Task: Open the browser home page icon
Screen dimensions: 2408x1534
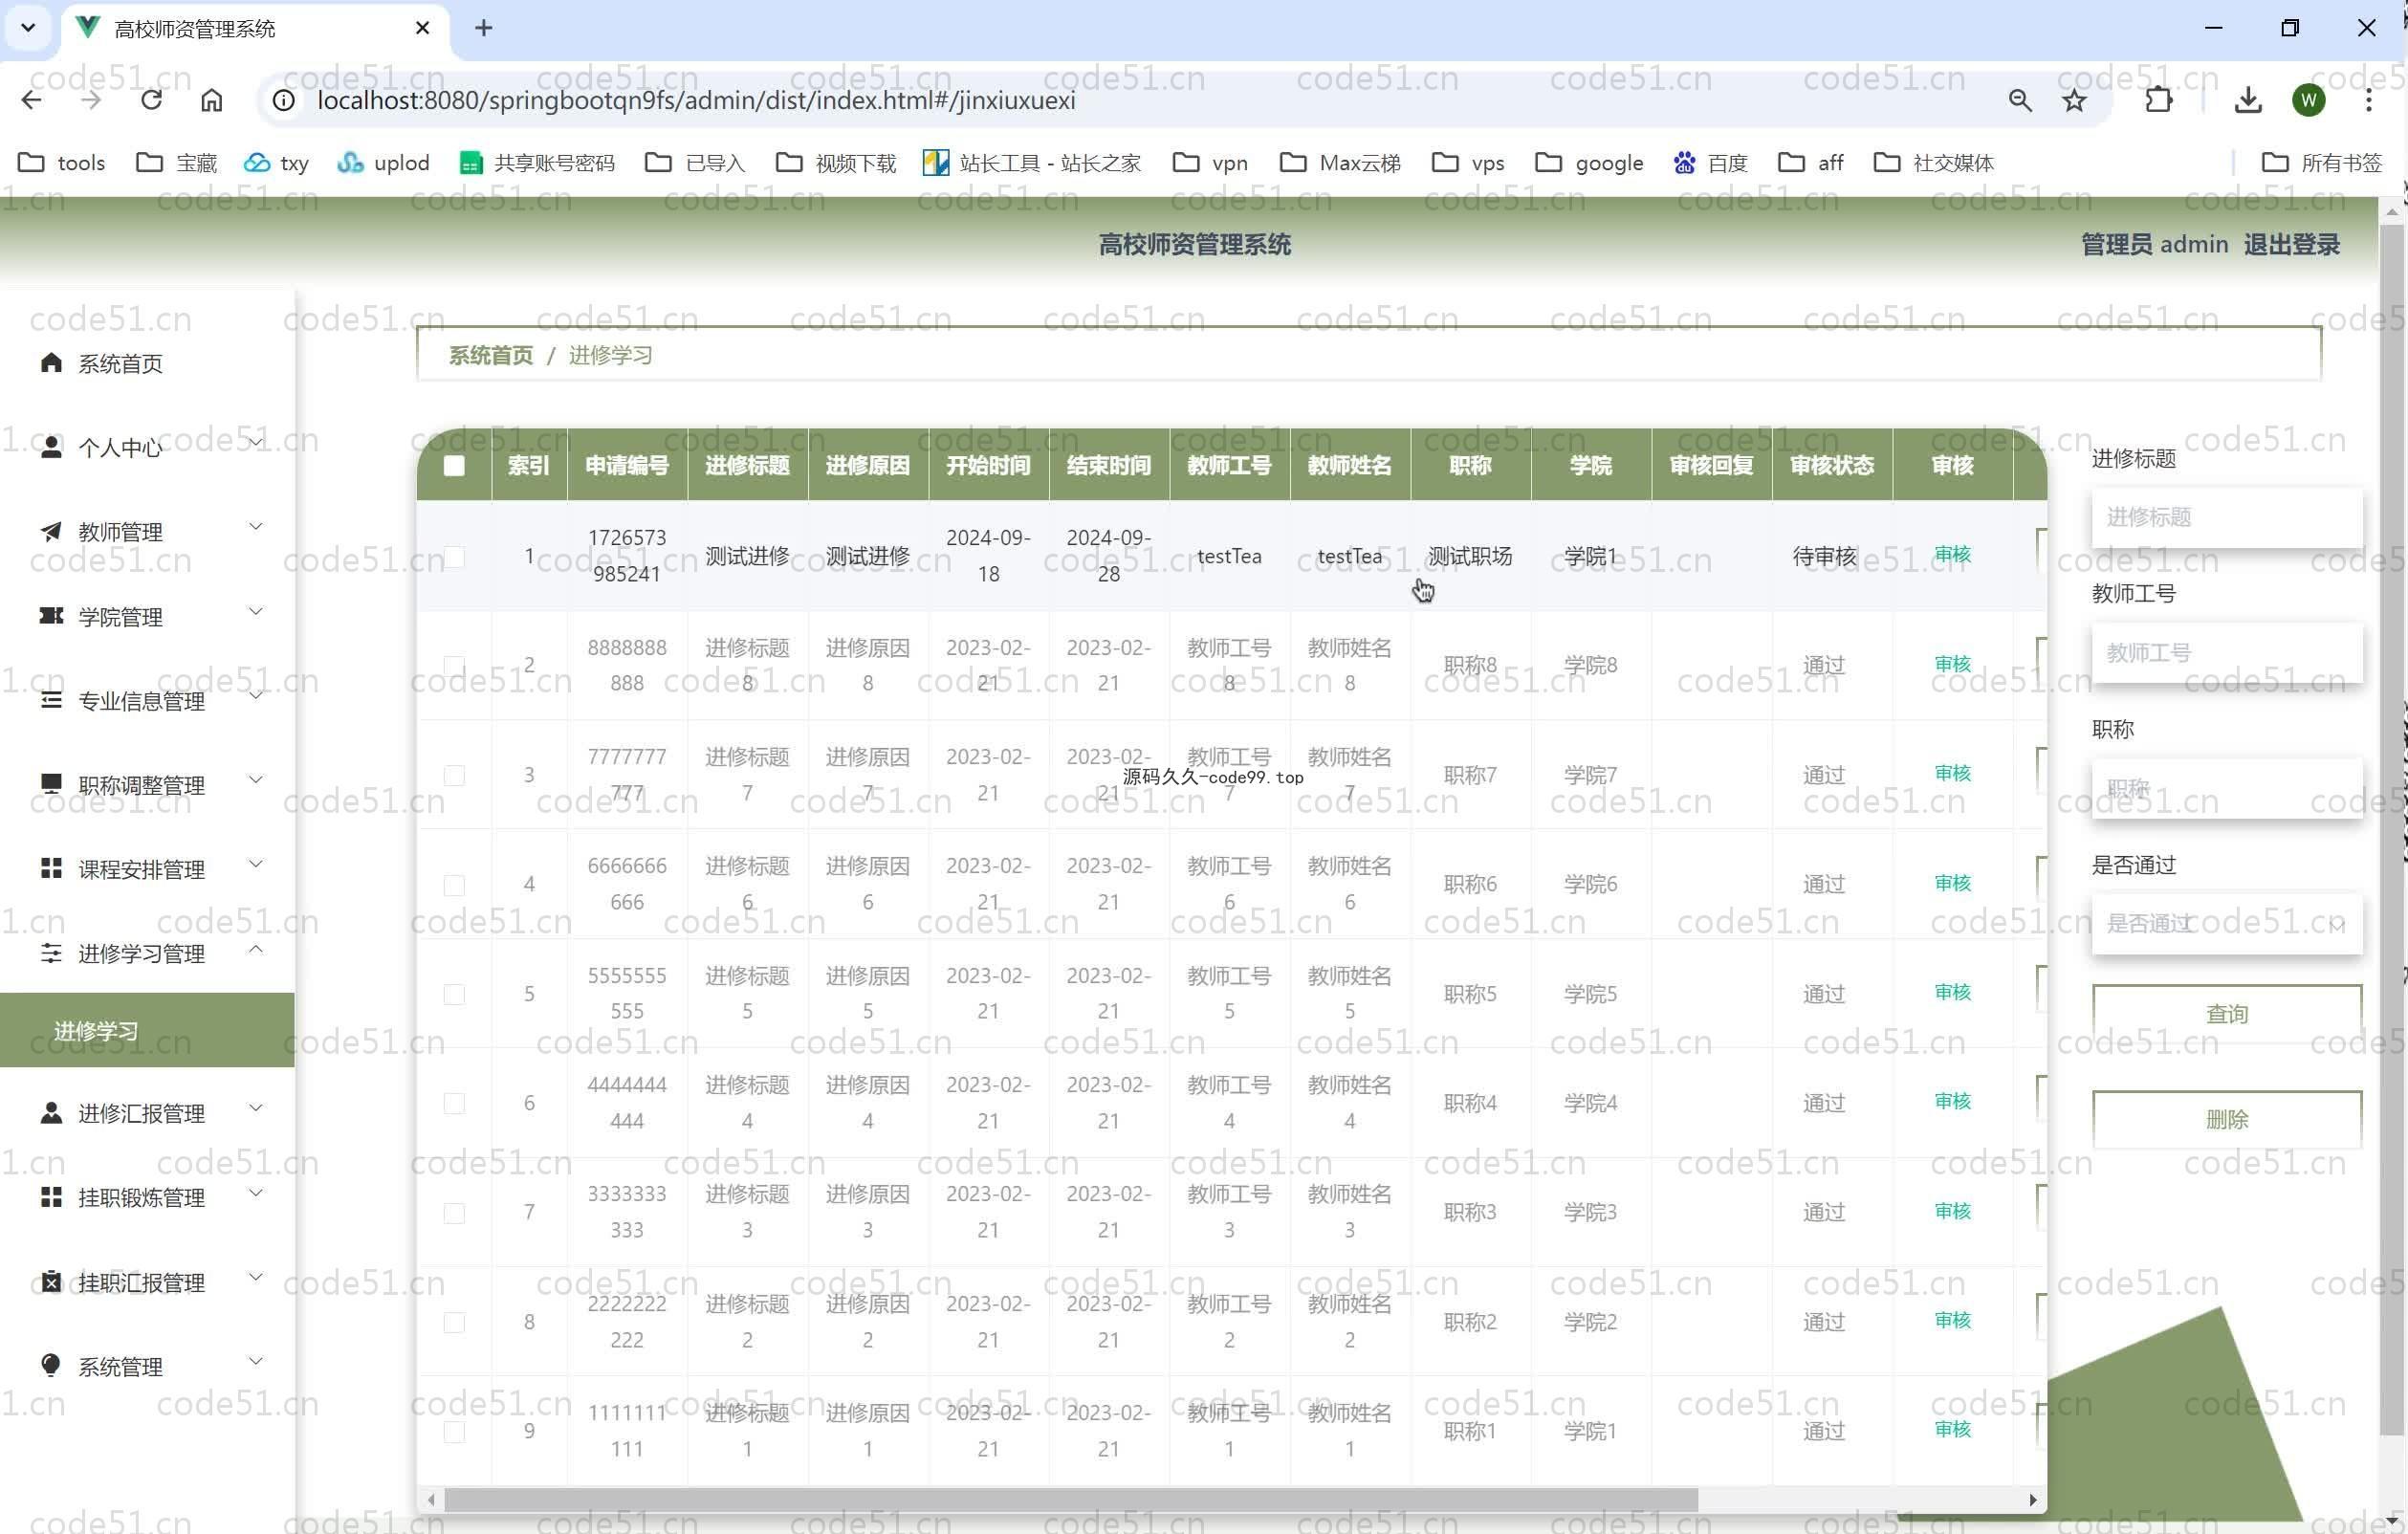Action: click(x=211, y=100)
